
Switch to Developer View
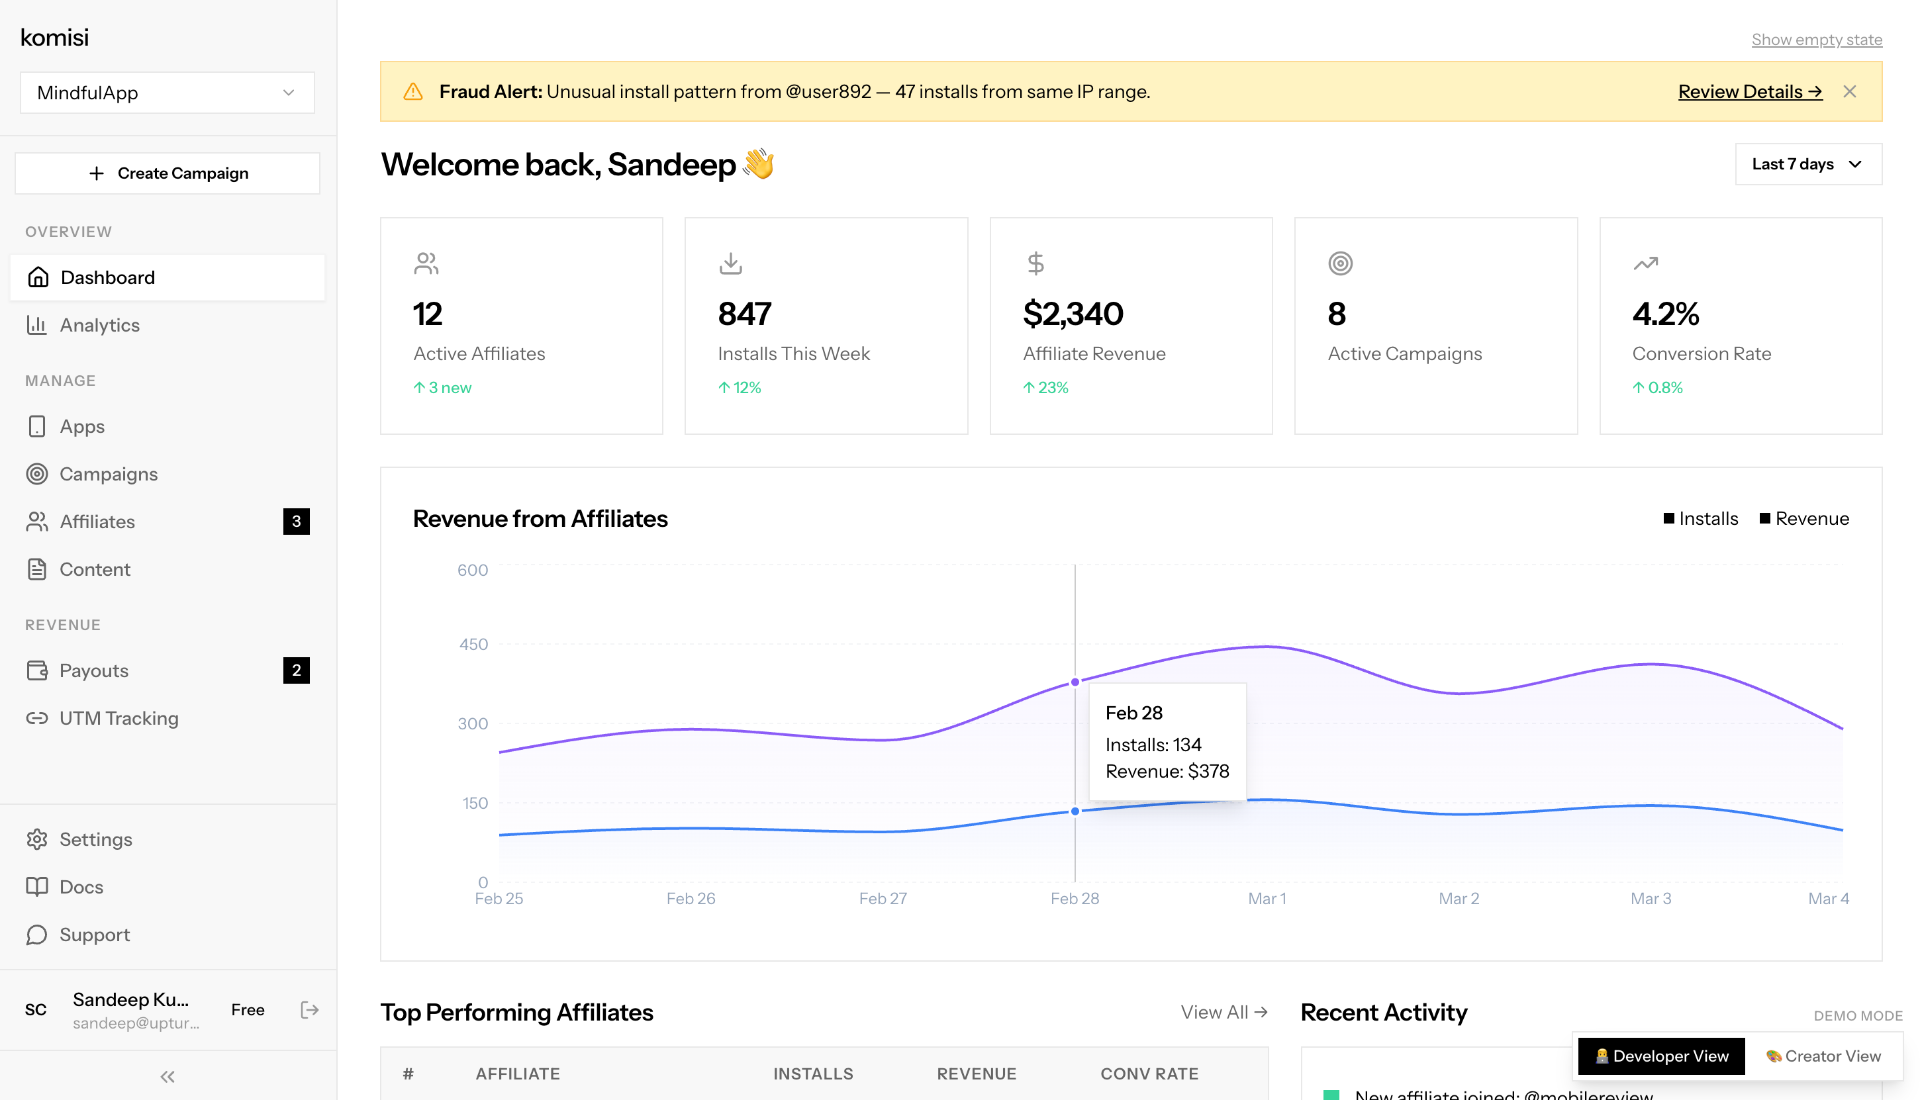click(x=1660, y=1056)
